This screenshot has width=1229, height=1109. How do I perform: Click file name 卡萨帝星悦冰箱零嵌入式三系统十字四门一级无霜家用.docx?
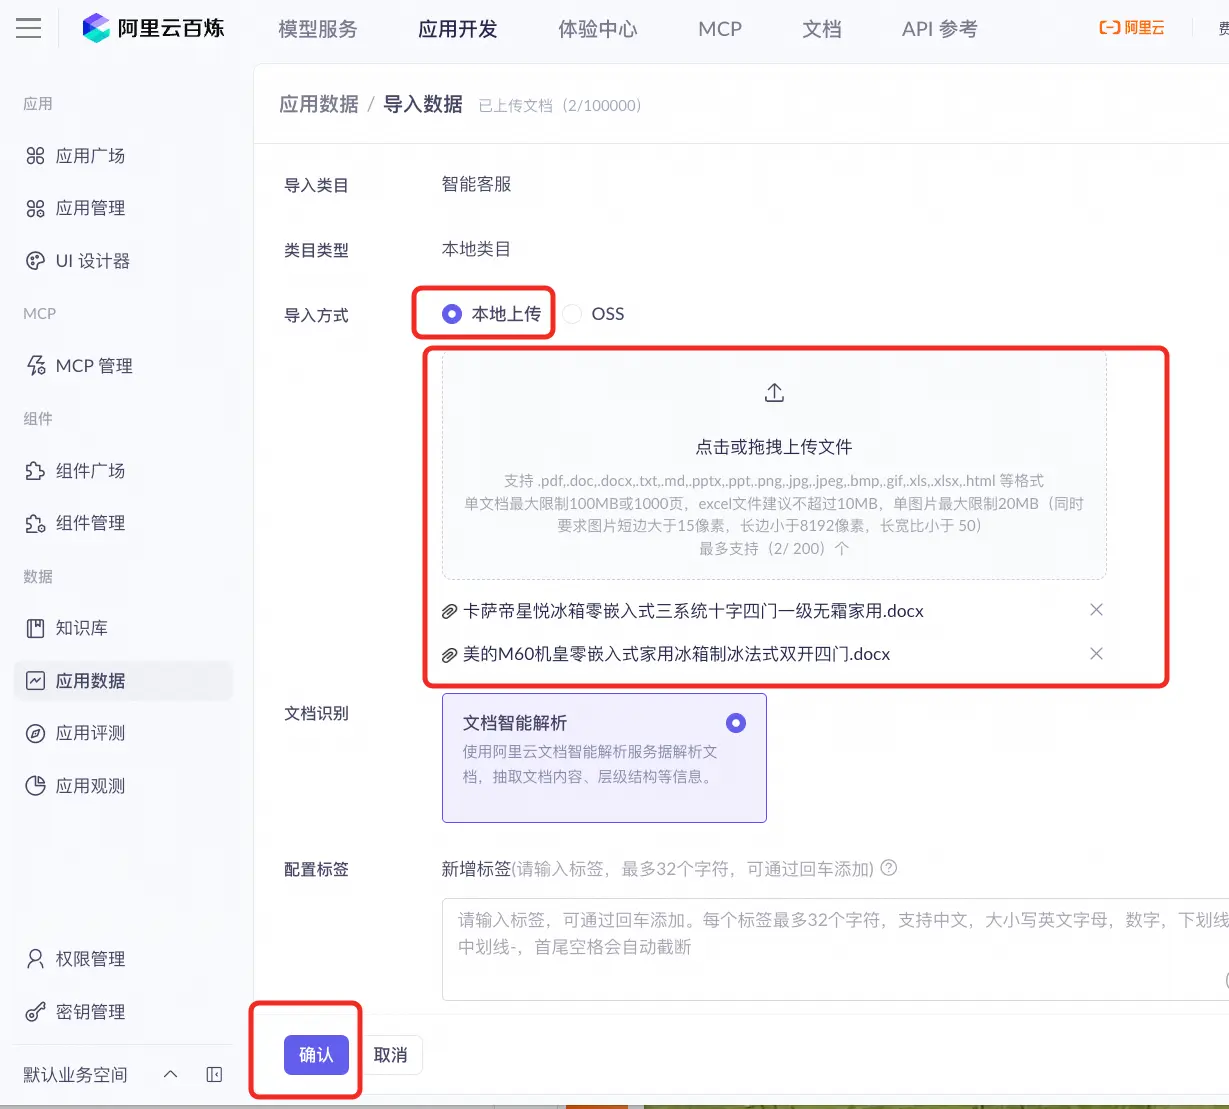click(693, 611)
